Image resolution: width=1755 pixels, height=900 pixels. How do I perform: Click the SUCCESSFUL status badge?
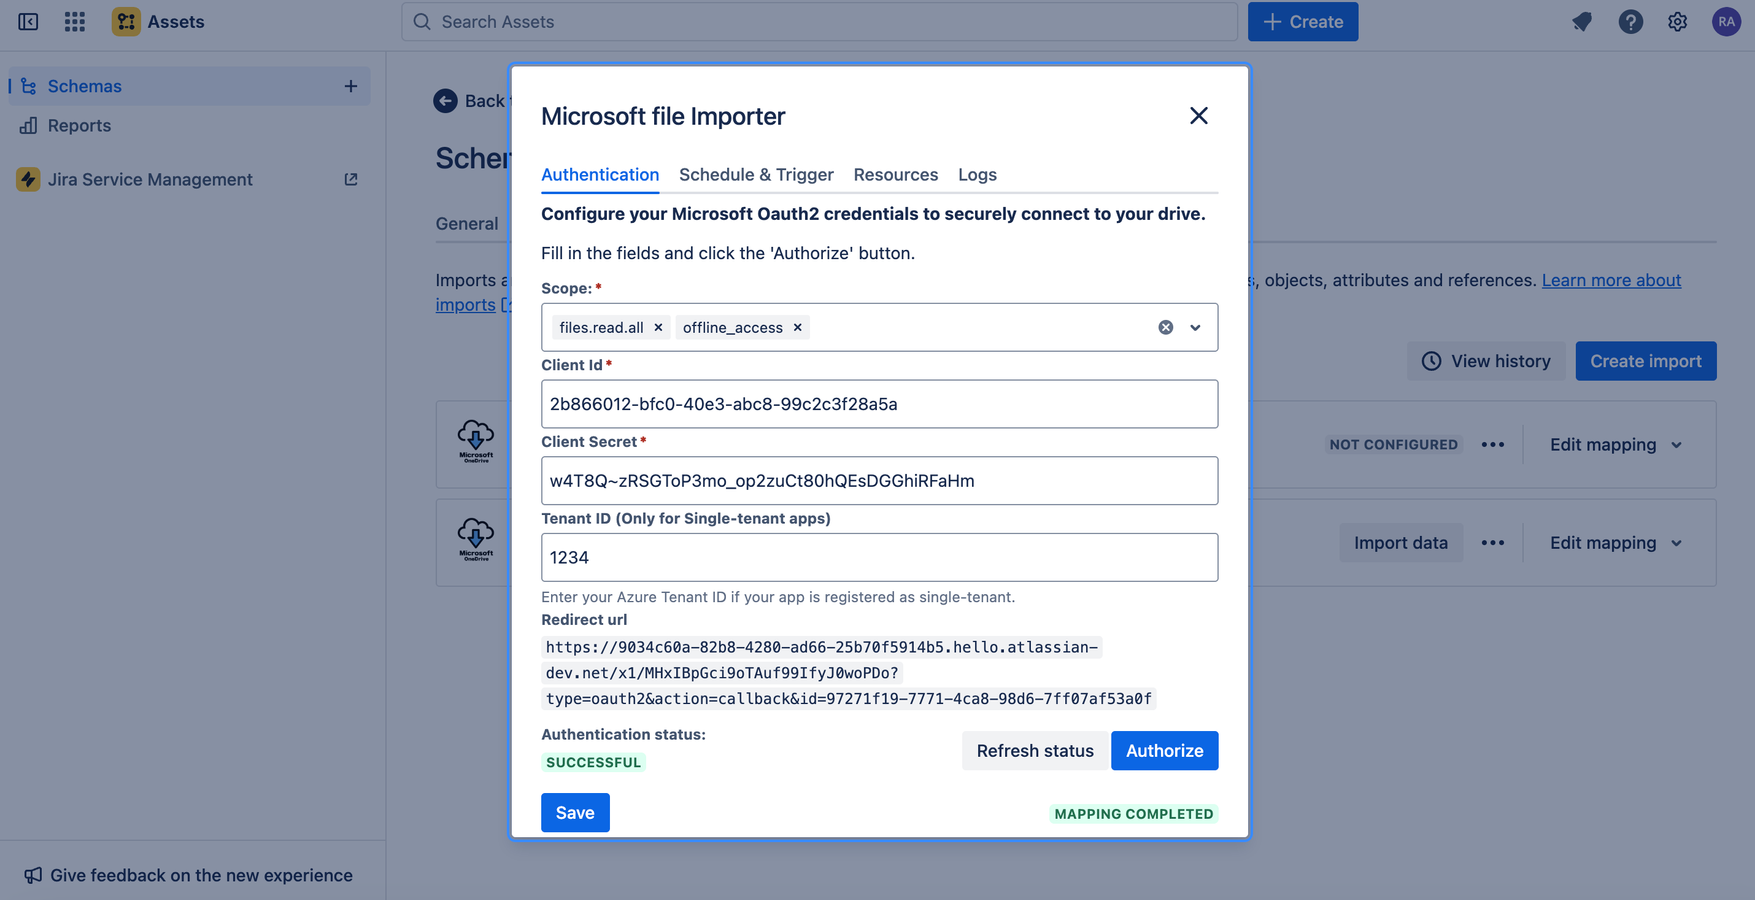click(594, 762)
